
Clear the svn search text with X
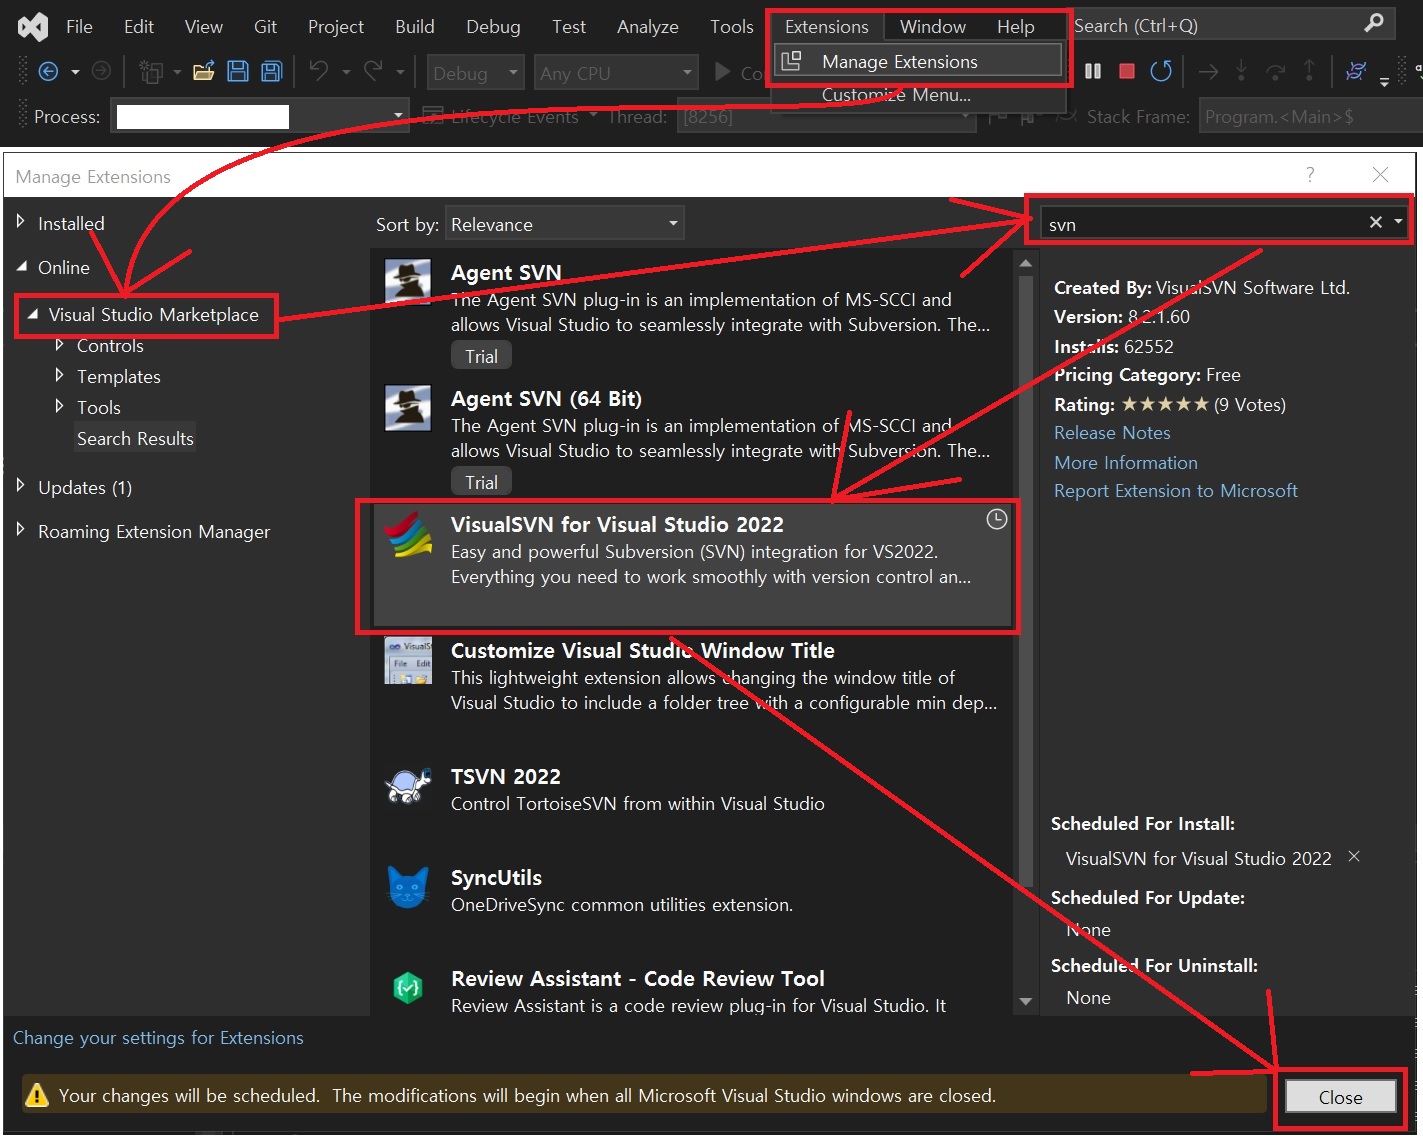click(1376, 222)
